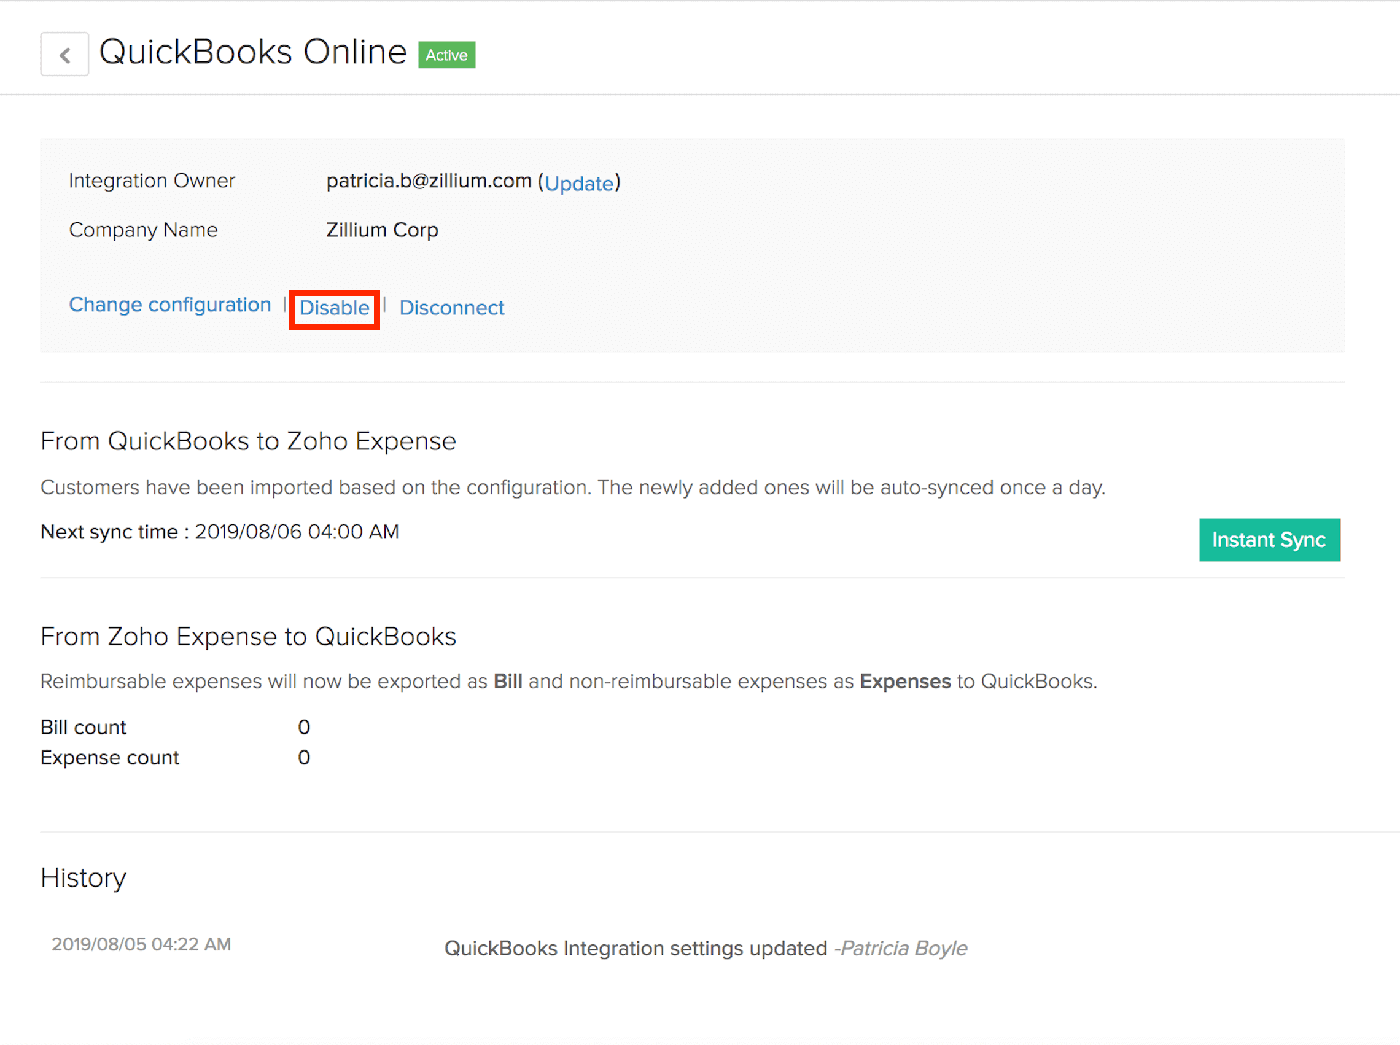Click the From QuickBooks to Zoho Expense heading
The width and height of the screenshot is (1400, 1045).
[248, 441]
